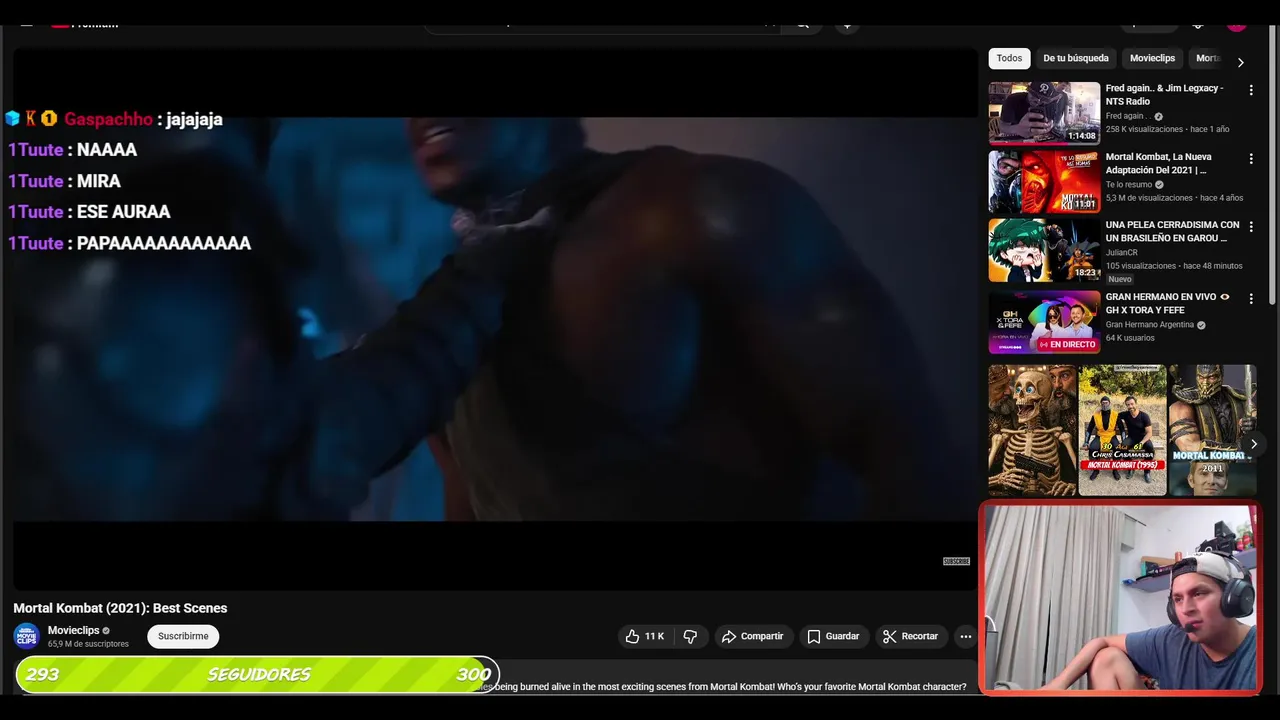
Task: Select the Todos filter chip
Action: pyautogui.click(x=1009, y=58)
